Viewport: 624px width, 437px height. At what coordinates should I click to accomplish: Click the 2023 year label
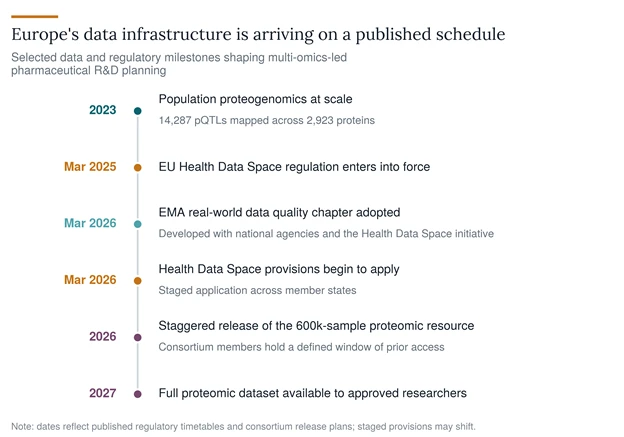click(103, 110)
